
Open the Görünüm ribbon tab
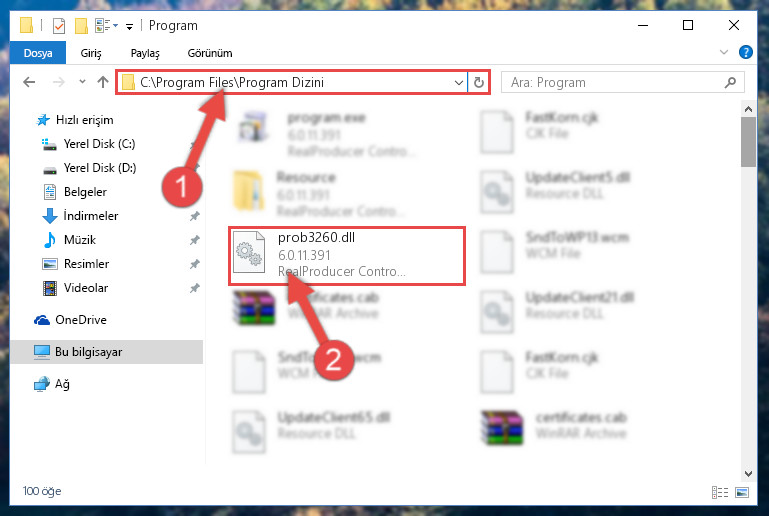click(x=210, y=53)
